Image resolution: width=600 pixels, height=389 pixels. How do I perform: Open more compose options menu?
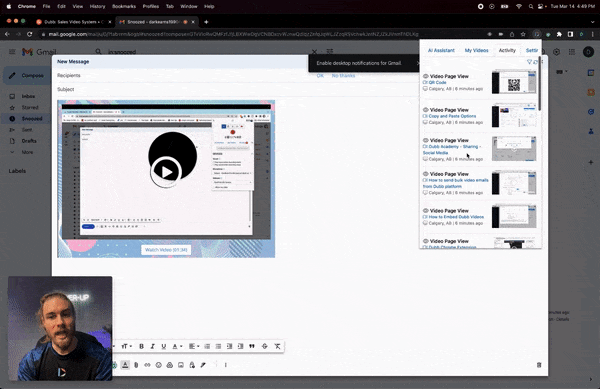tap(226, 365)
